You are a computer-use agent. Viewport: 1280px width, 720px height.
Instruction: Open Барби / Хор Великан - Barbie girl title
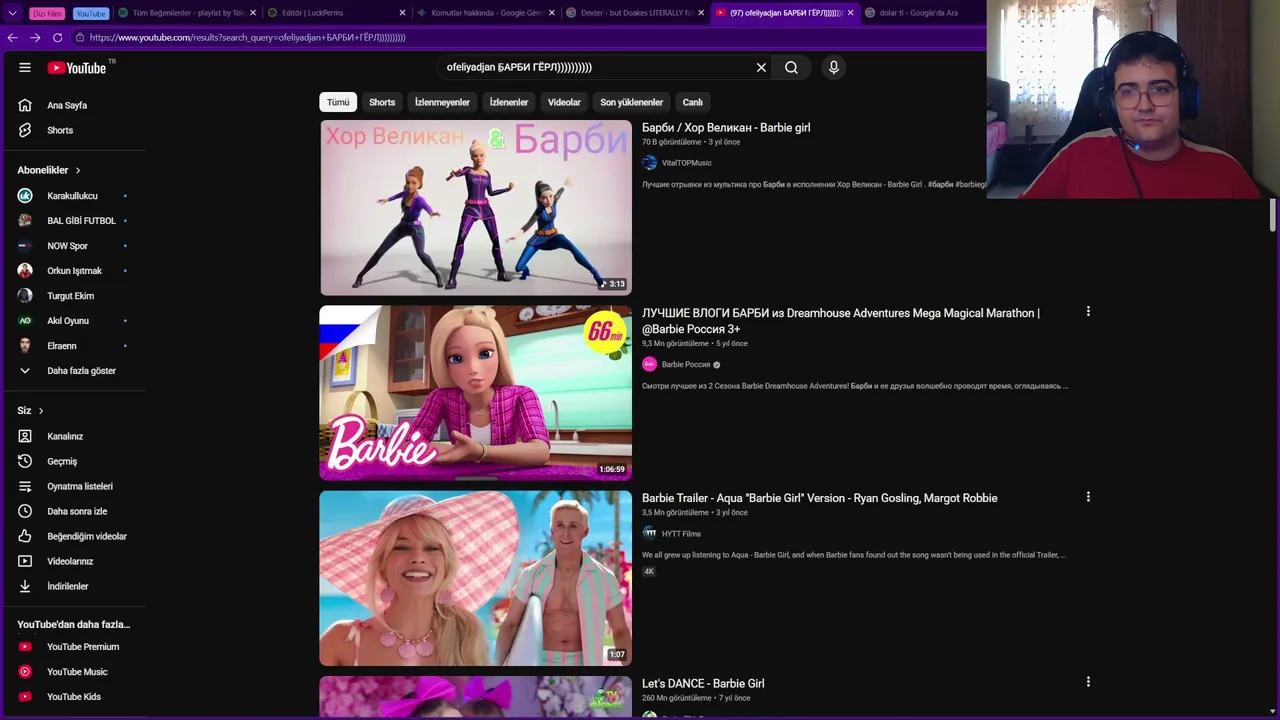[x=726, y=128]
